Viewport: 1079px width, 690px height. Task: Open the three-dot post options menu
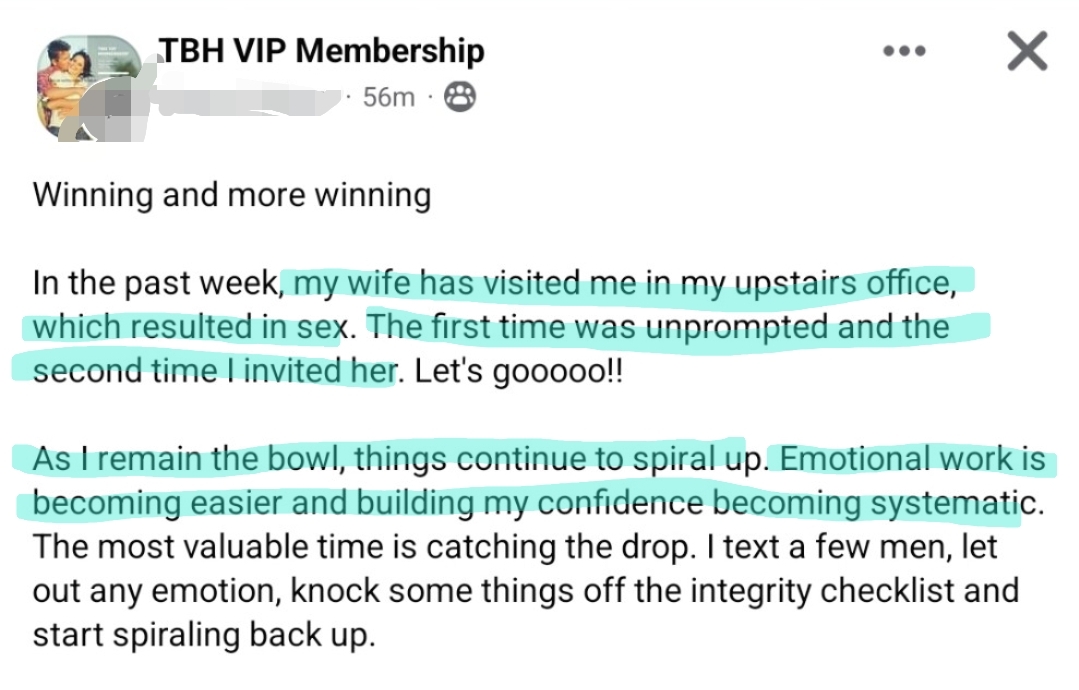(x=904, y=51)
